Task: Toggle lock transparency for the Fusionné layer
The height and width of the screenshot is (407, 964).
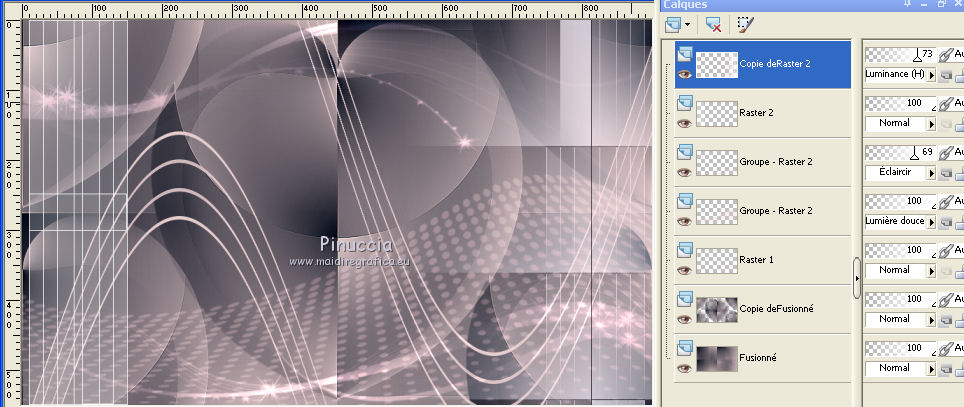Action: (947, 369)
